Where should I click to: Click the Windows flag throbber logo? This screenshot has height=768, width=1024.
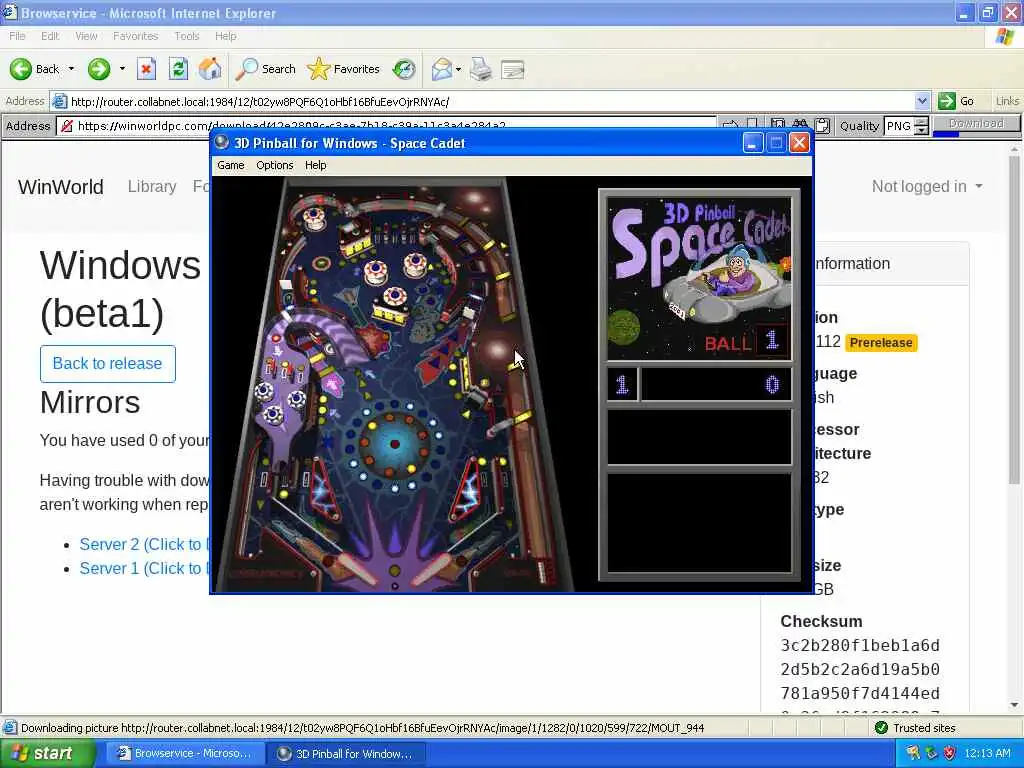pos(1006,37)
